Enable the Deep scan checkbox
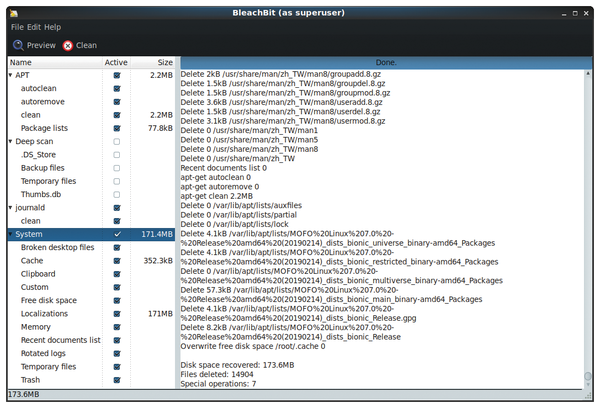The image size is (600, 408). click(117, 142)
